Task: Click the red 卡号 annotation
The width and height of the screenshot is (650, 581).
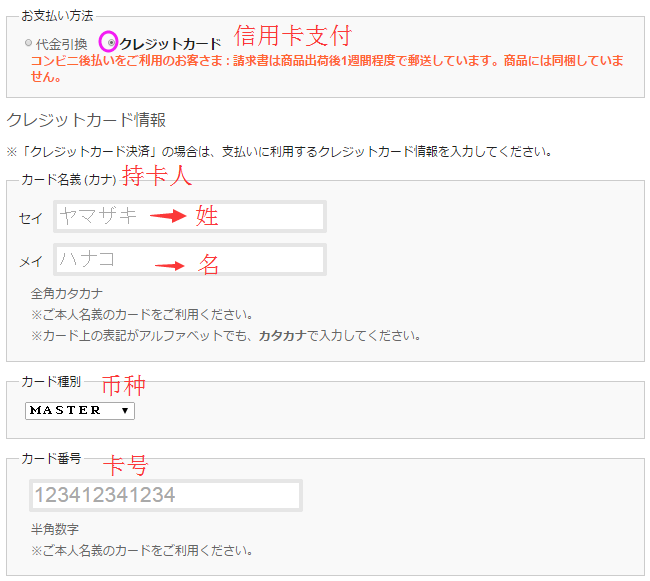Action: pos(126,464)
